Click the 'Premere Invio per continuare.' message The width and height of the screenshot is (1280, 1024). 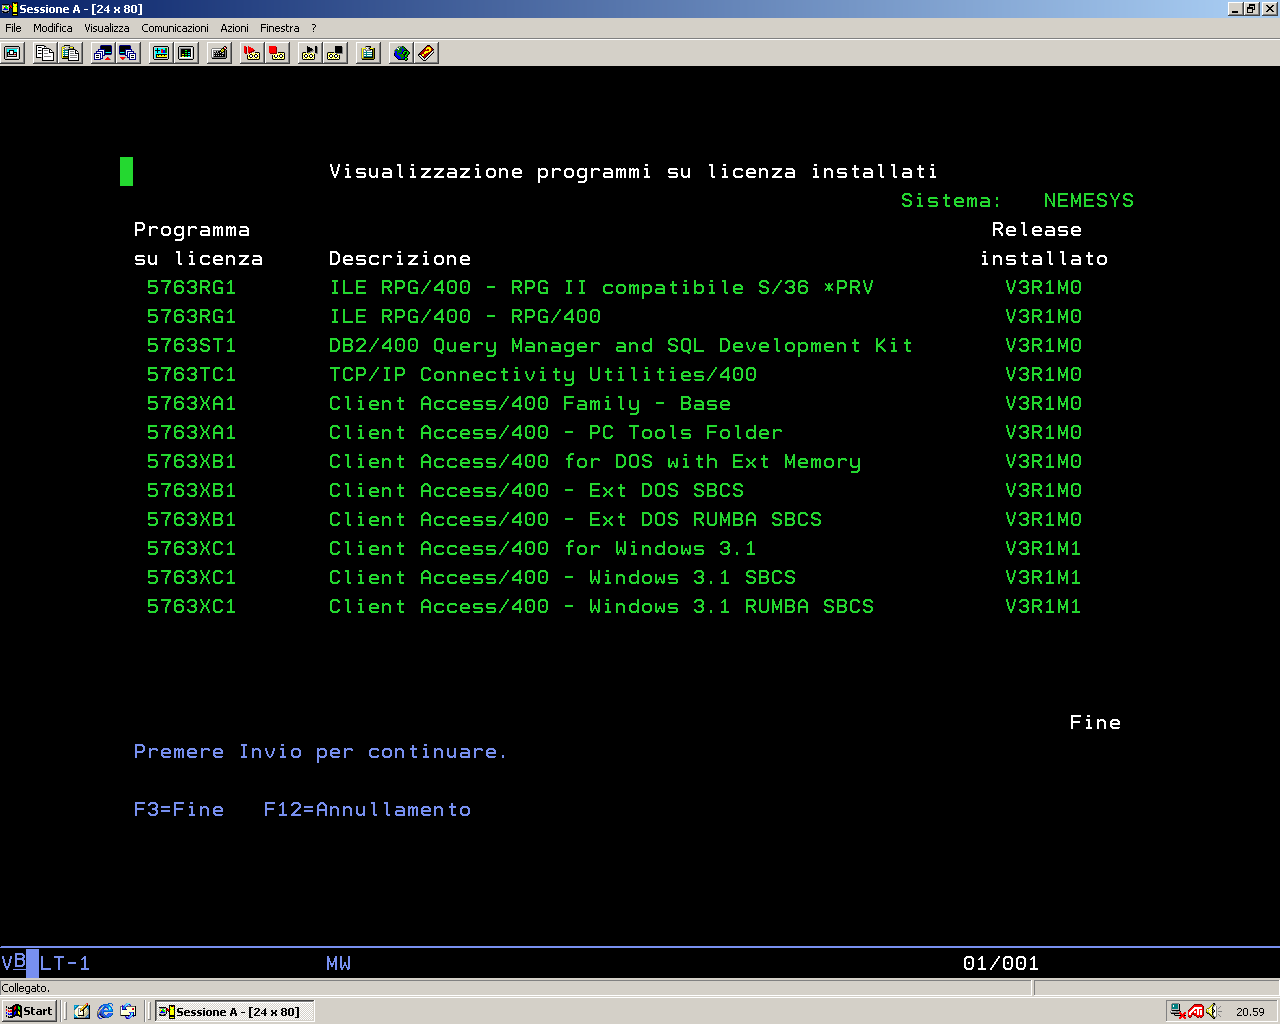pos(320,752)
